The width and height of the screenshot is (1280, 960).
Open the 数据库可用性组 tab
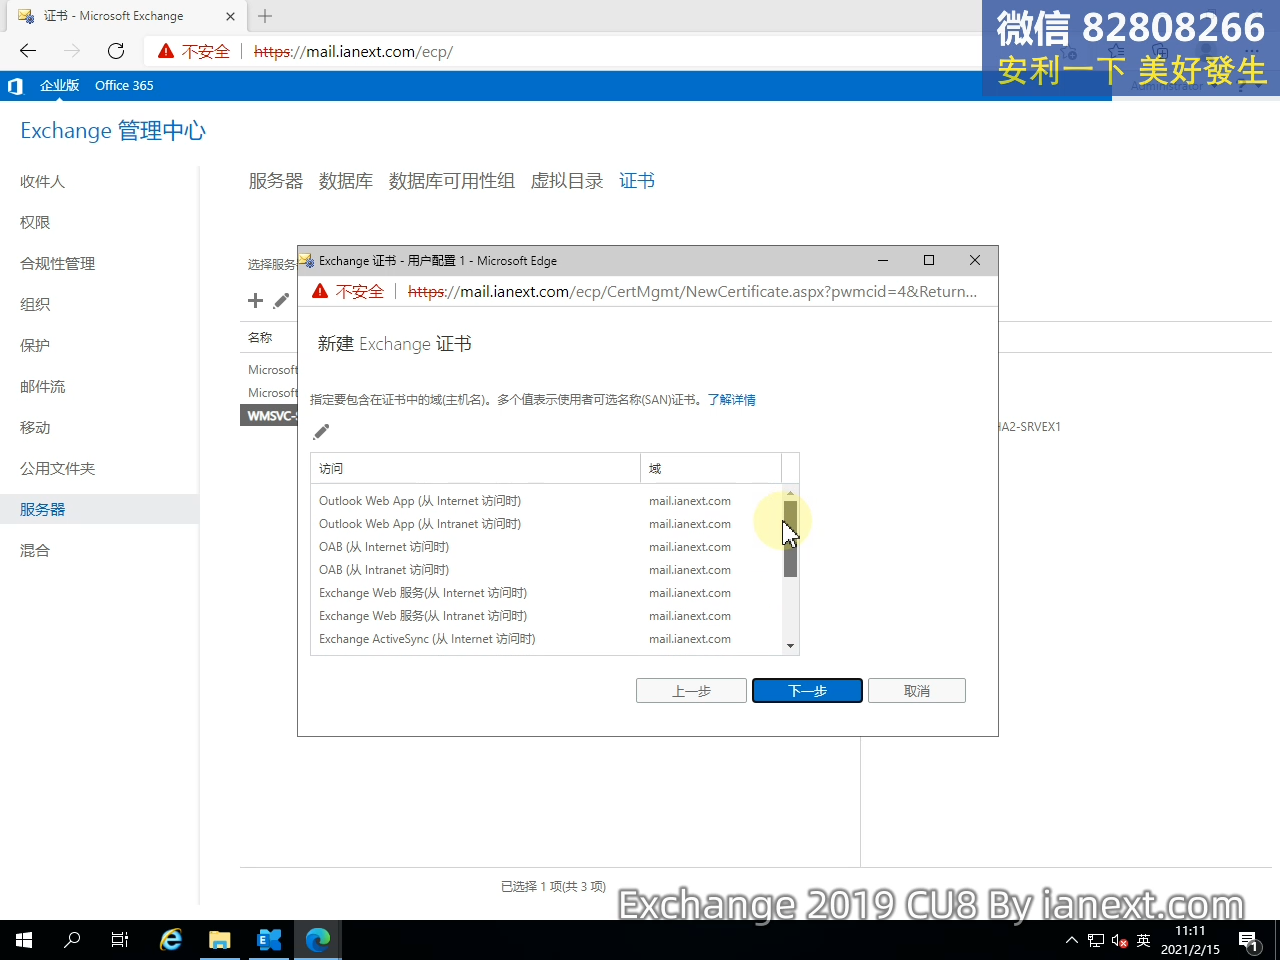pyautogui.click(x=452, y=181)
